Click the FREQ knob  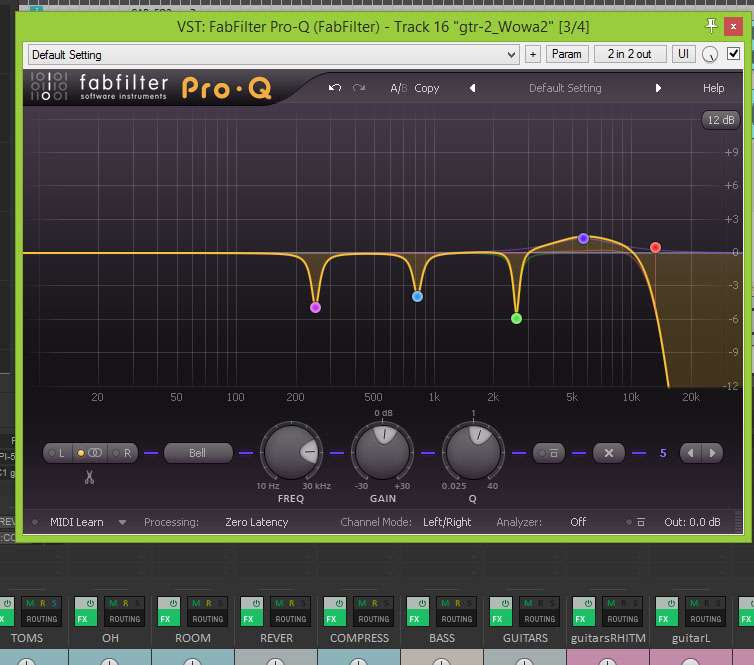(x=291, y=452)
